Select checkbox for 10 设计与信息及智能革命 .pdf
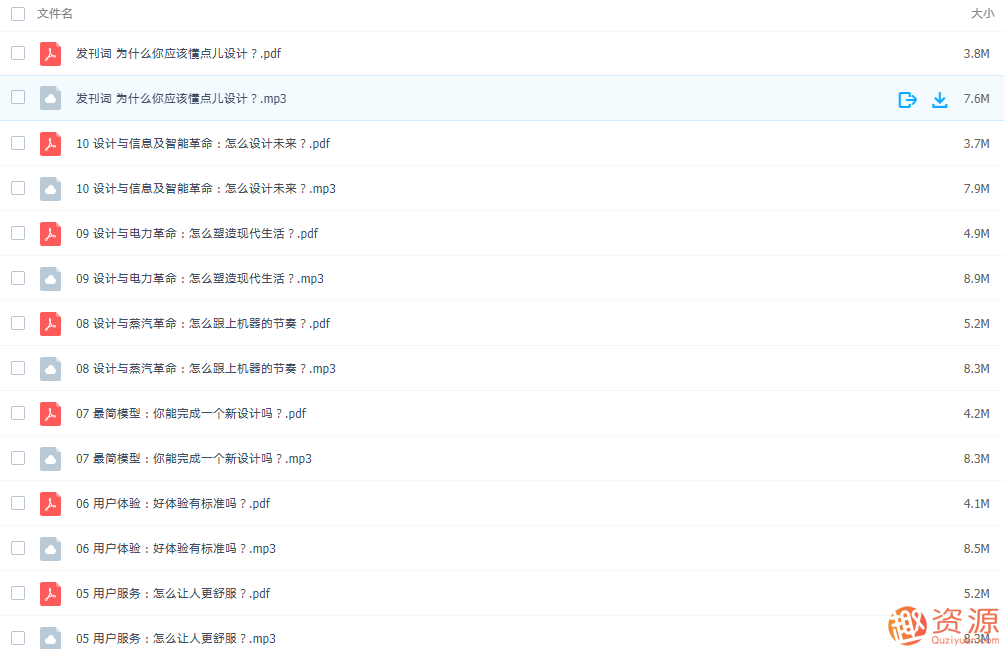Viewport: 1004px width, 649px height. tap(18, 143)
